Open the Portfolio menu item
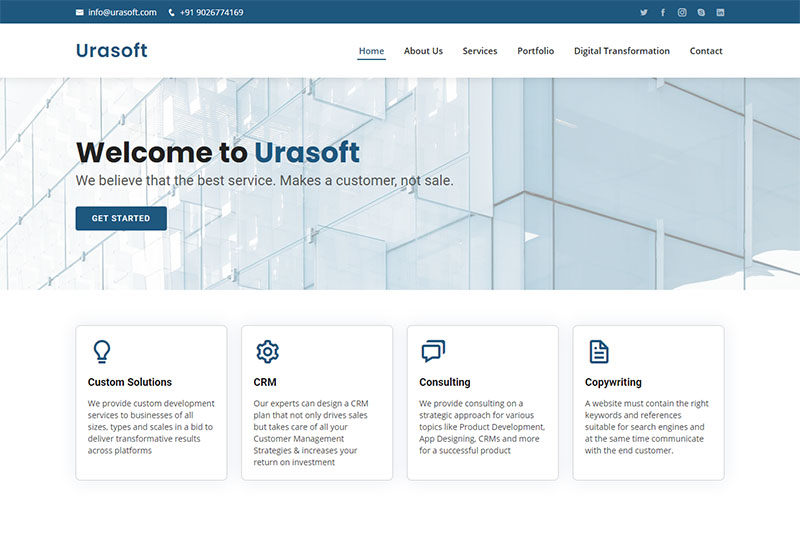This screenshot has width=800, height=533. 536,51
